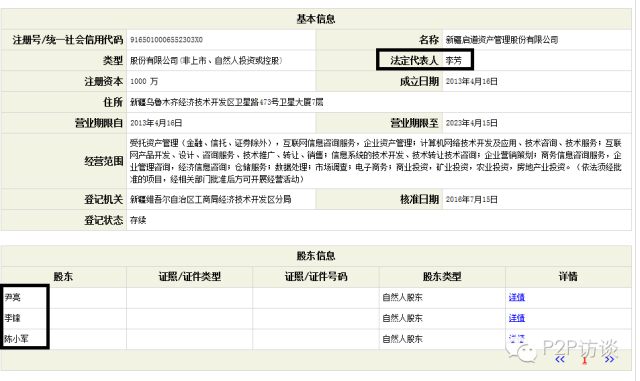Click the 自然人股东 cell in the 陈小军 row

point(402,339)
